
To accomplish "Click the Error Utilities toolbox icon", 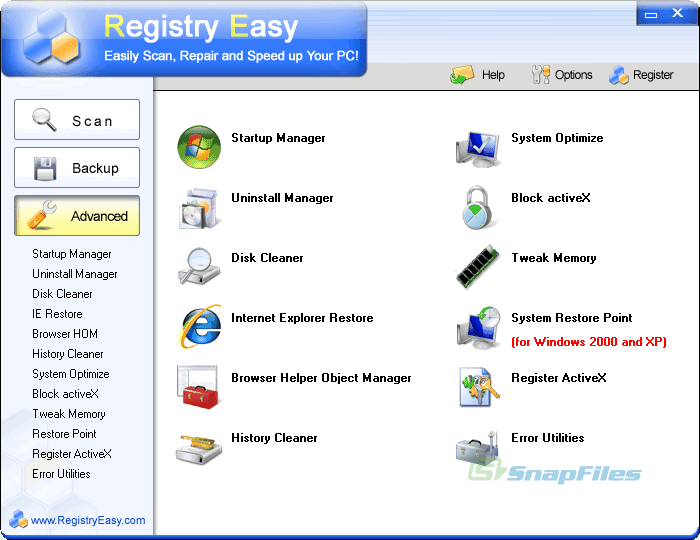I will pyautogui.click(x=478, y=448).
